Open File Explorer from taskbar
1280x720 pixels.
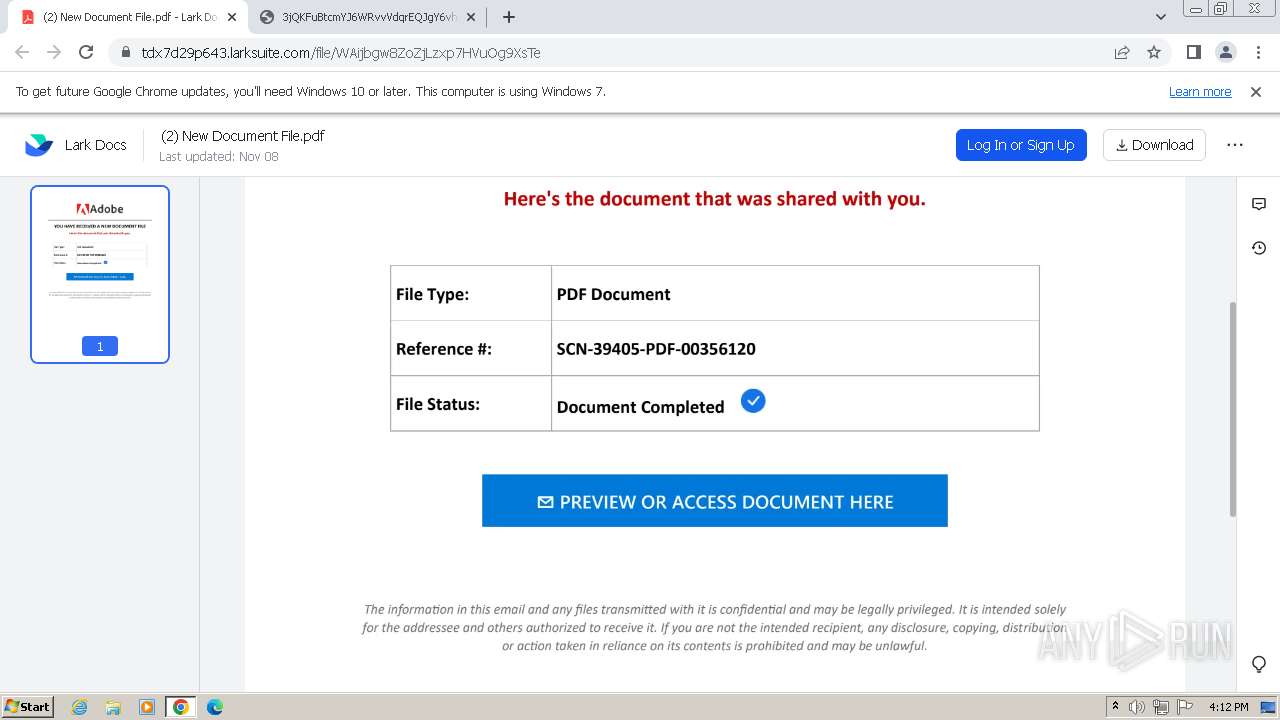coord(113,707)
